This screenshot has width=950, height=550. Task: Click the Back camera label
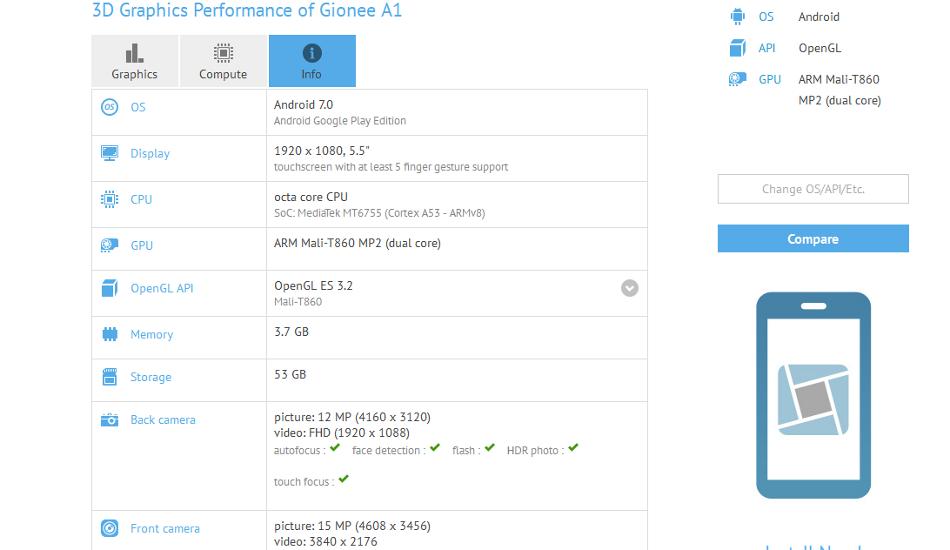pyautogui.click(x=163, y=420)
